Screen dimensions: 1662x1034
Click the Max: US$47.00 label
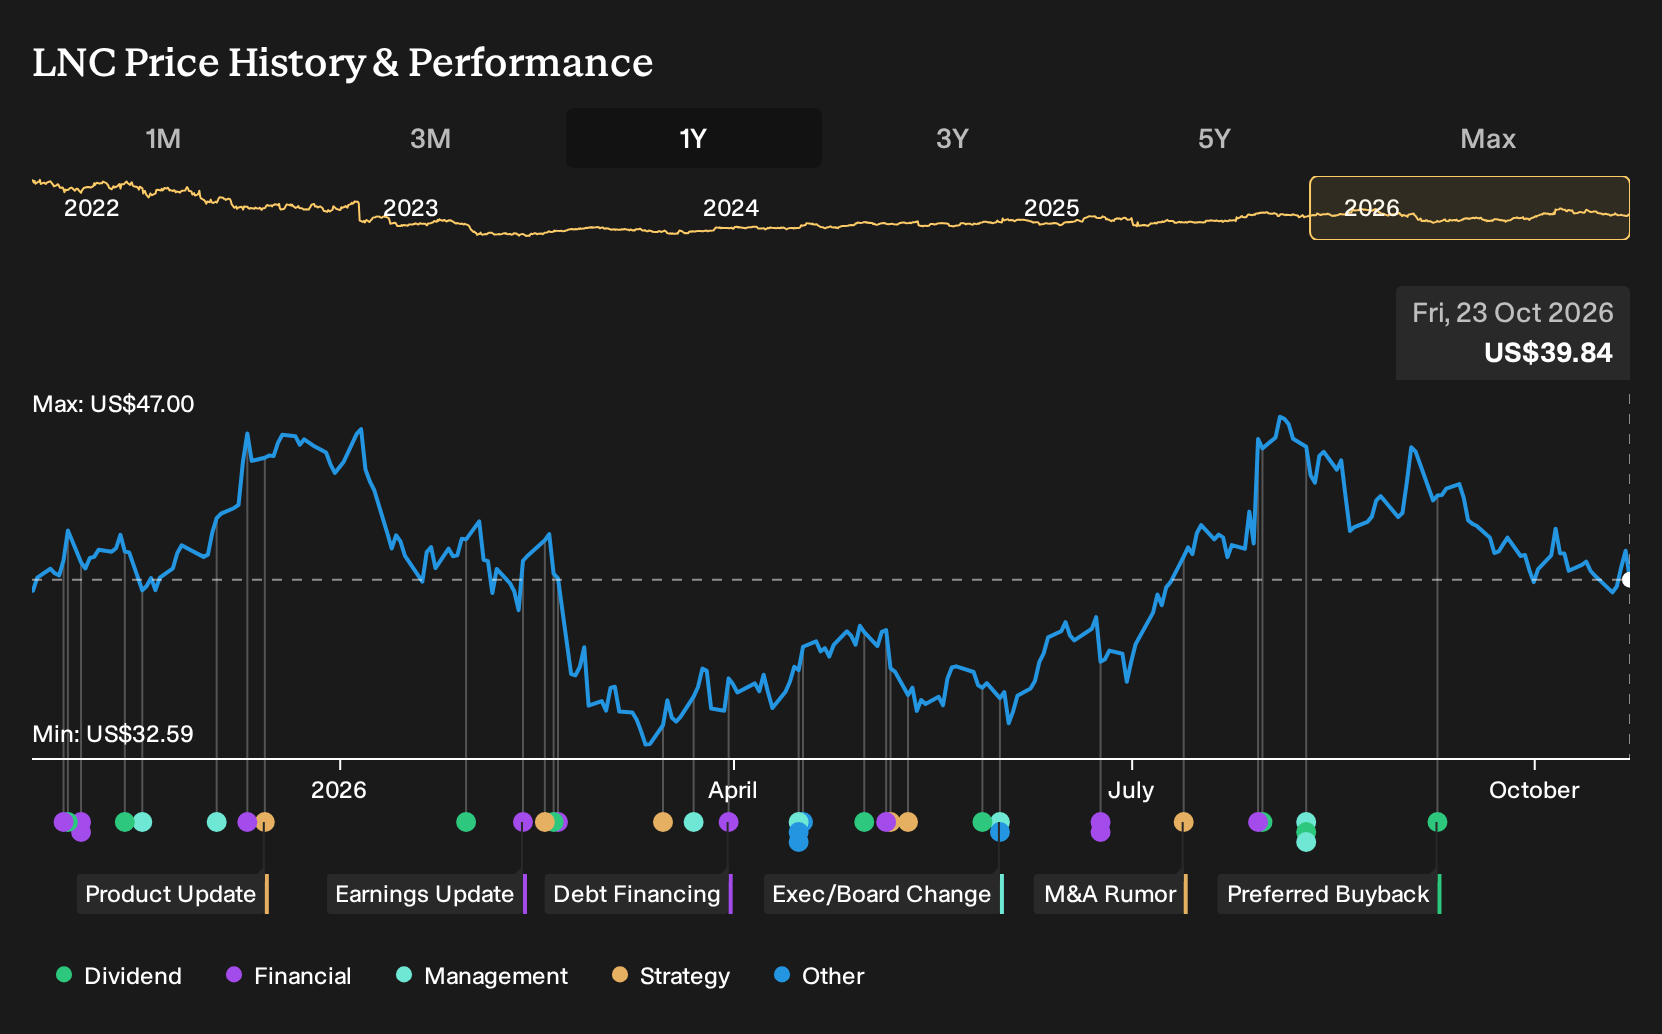coord(113,404)
